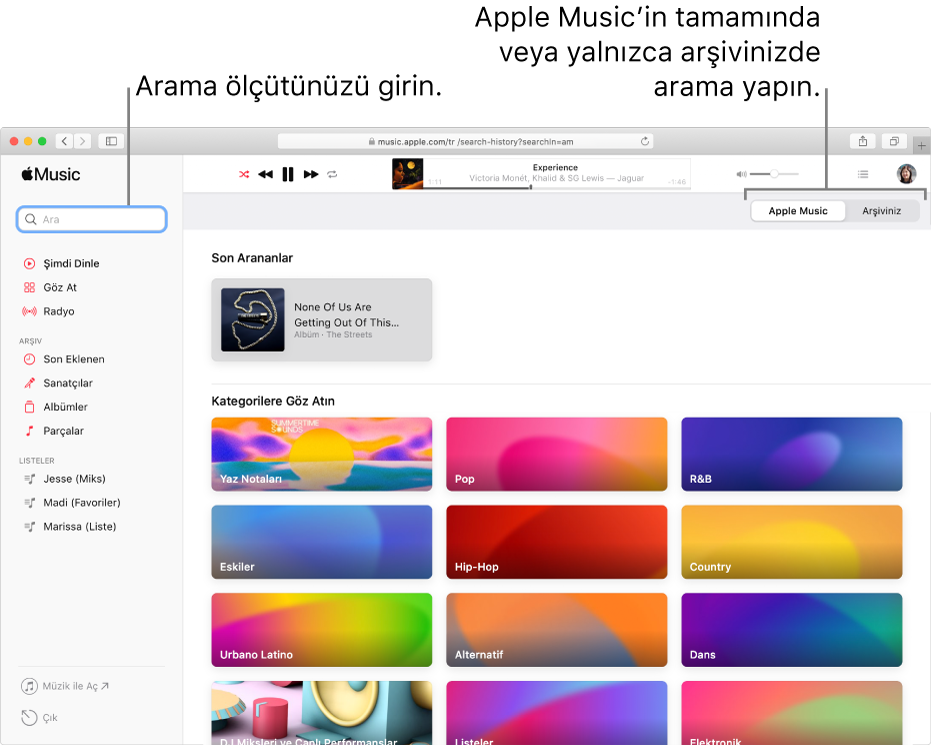The image size is (931, 745).
Task: Switch to Arşiviniz search scope
Action: pos(881,211)
